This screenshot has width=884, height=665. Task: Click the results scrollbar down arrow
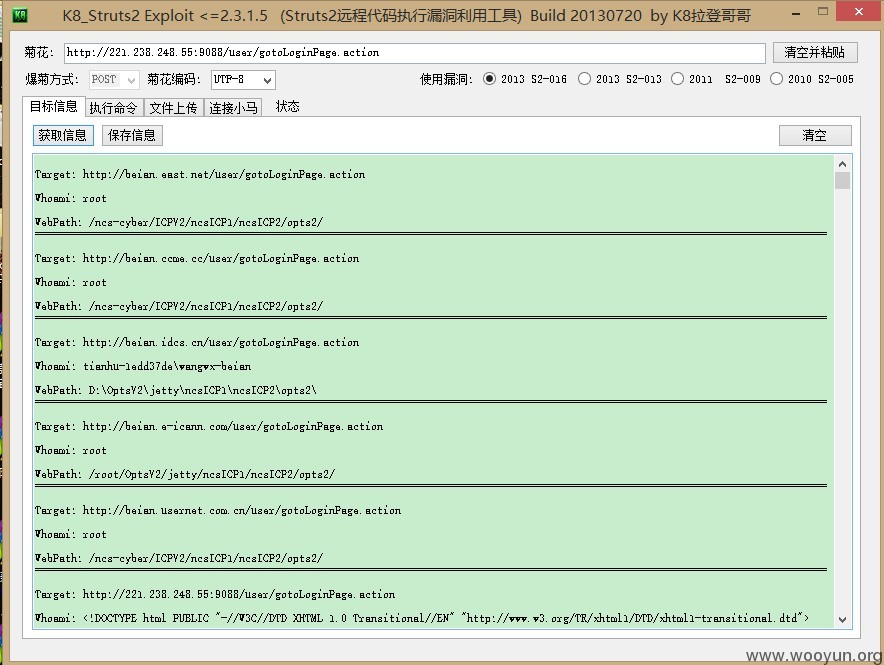point(842,619)
